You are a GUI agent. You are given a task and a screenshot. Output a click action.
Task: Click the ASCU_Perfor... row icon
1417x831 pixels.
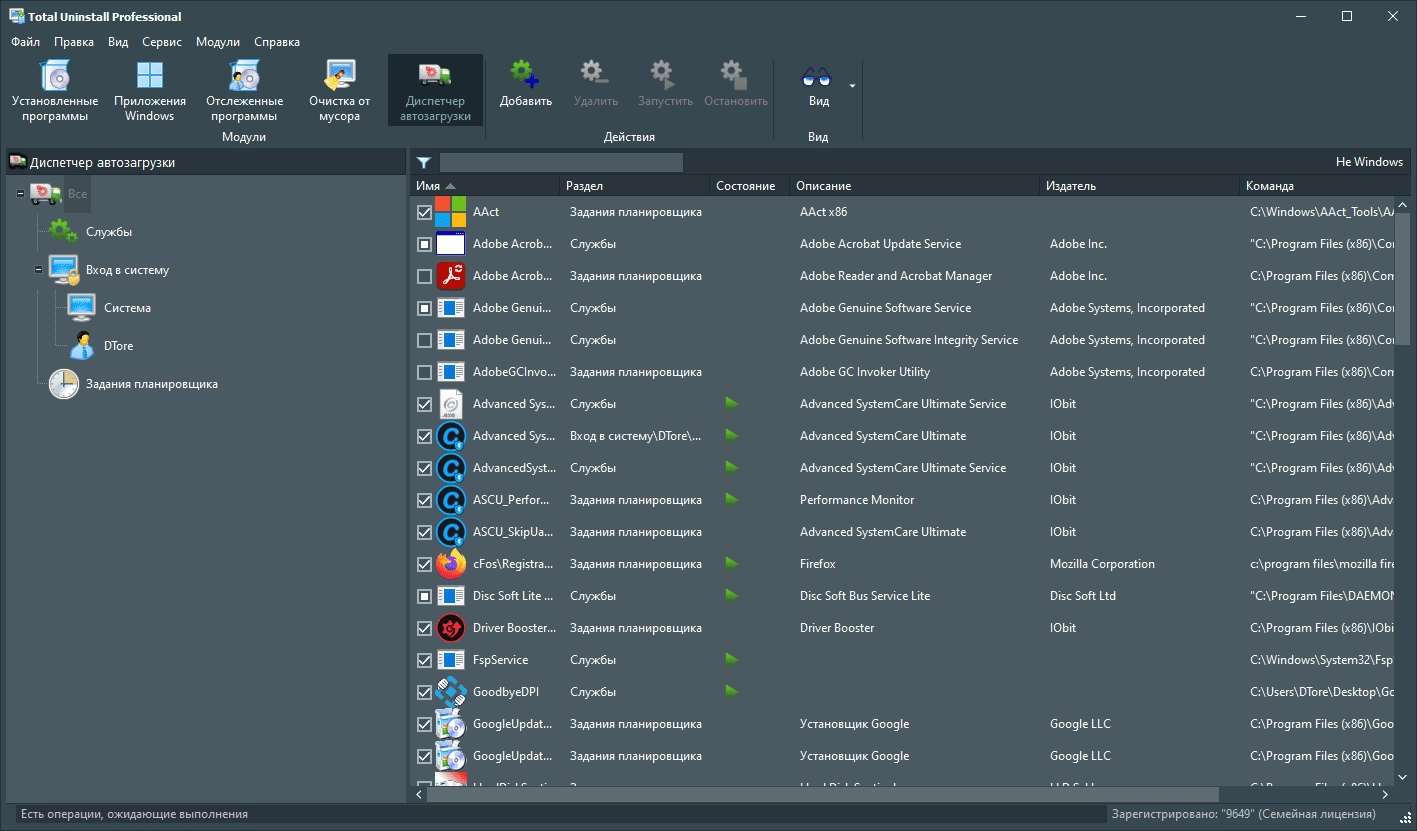[451, 500]
